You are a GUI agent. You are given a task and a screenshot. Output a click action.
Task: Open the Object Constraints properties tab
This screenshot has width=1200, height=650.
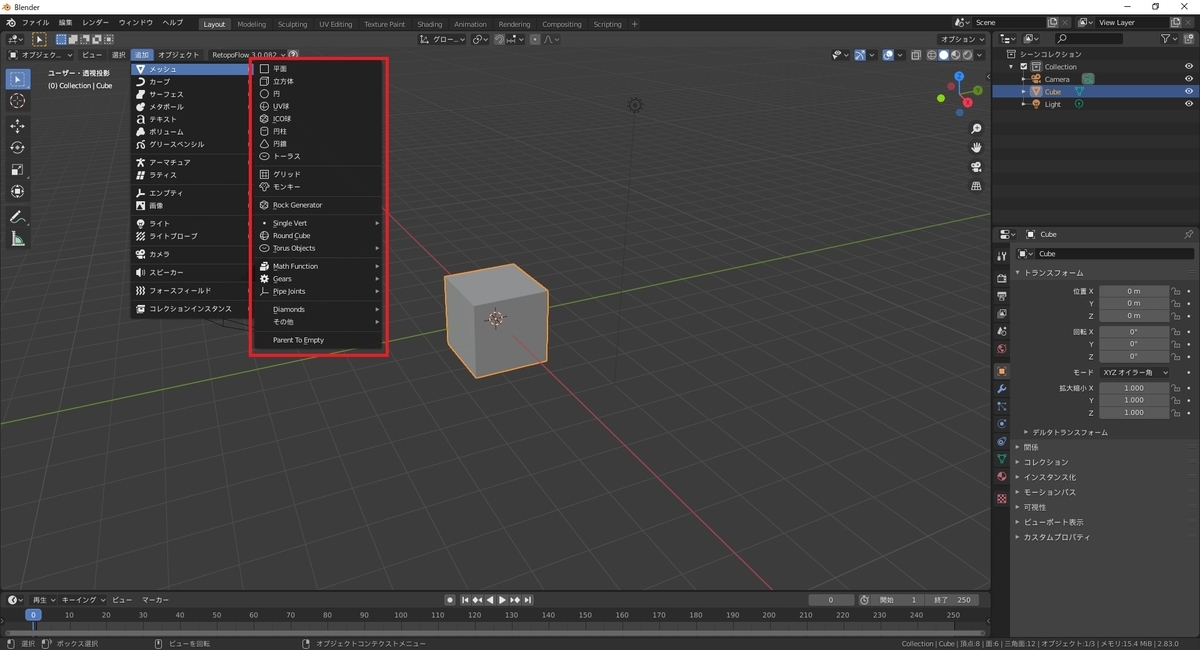1002,441
